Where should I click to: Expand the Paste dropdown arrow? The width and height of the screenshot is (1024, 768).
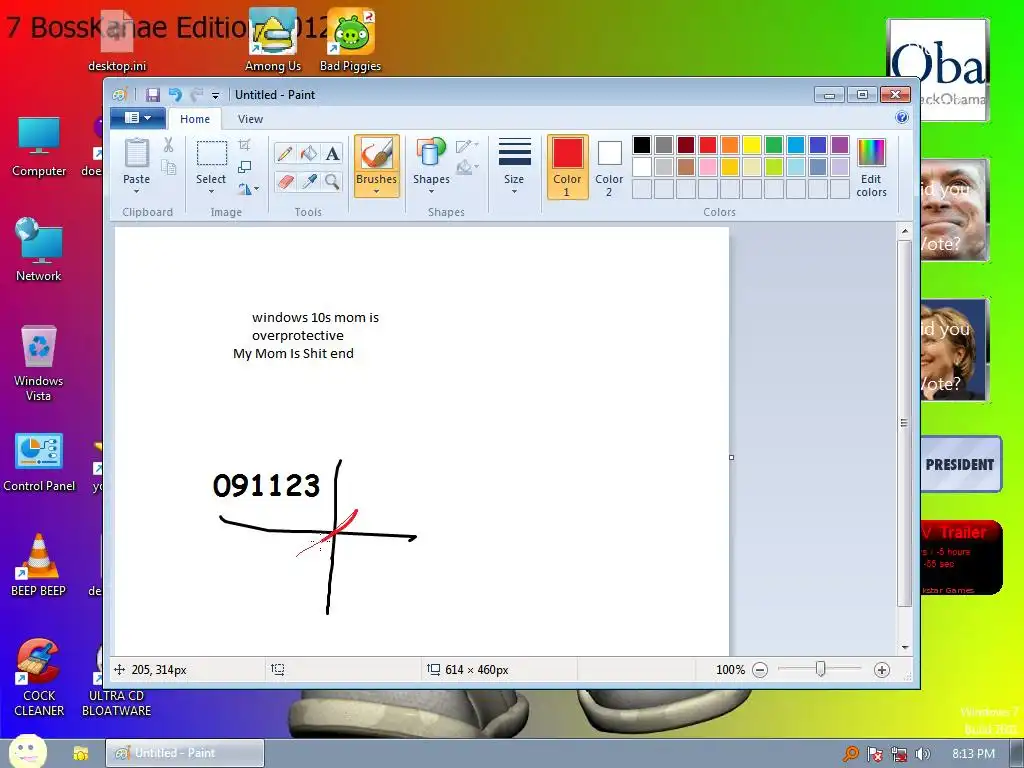136,191
